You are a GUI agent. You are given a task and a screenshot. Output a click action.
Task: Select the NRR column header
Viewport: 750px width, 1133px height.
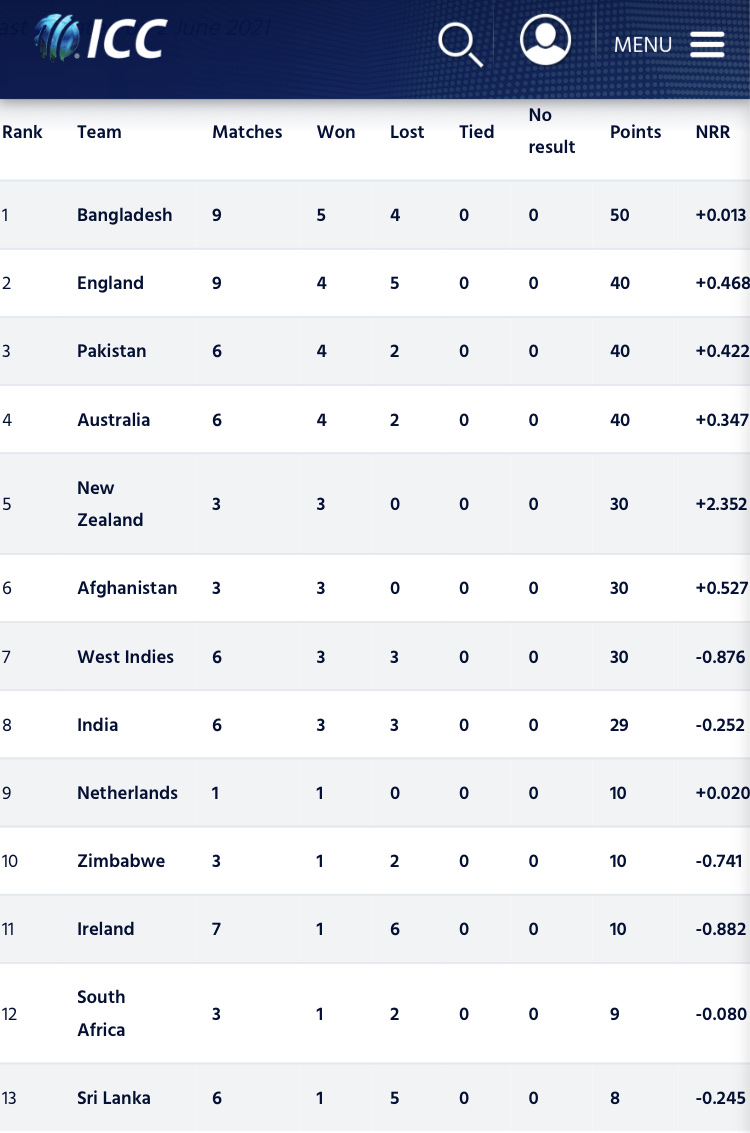(x=712, y=132)
